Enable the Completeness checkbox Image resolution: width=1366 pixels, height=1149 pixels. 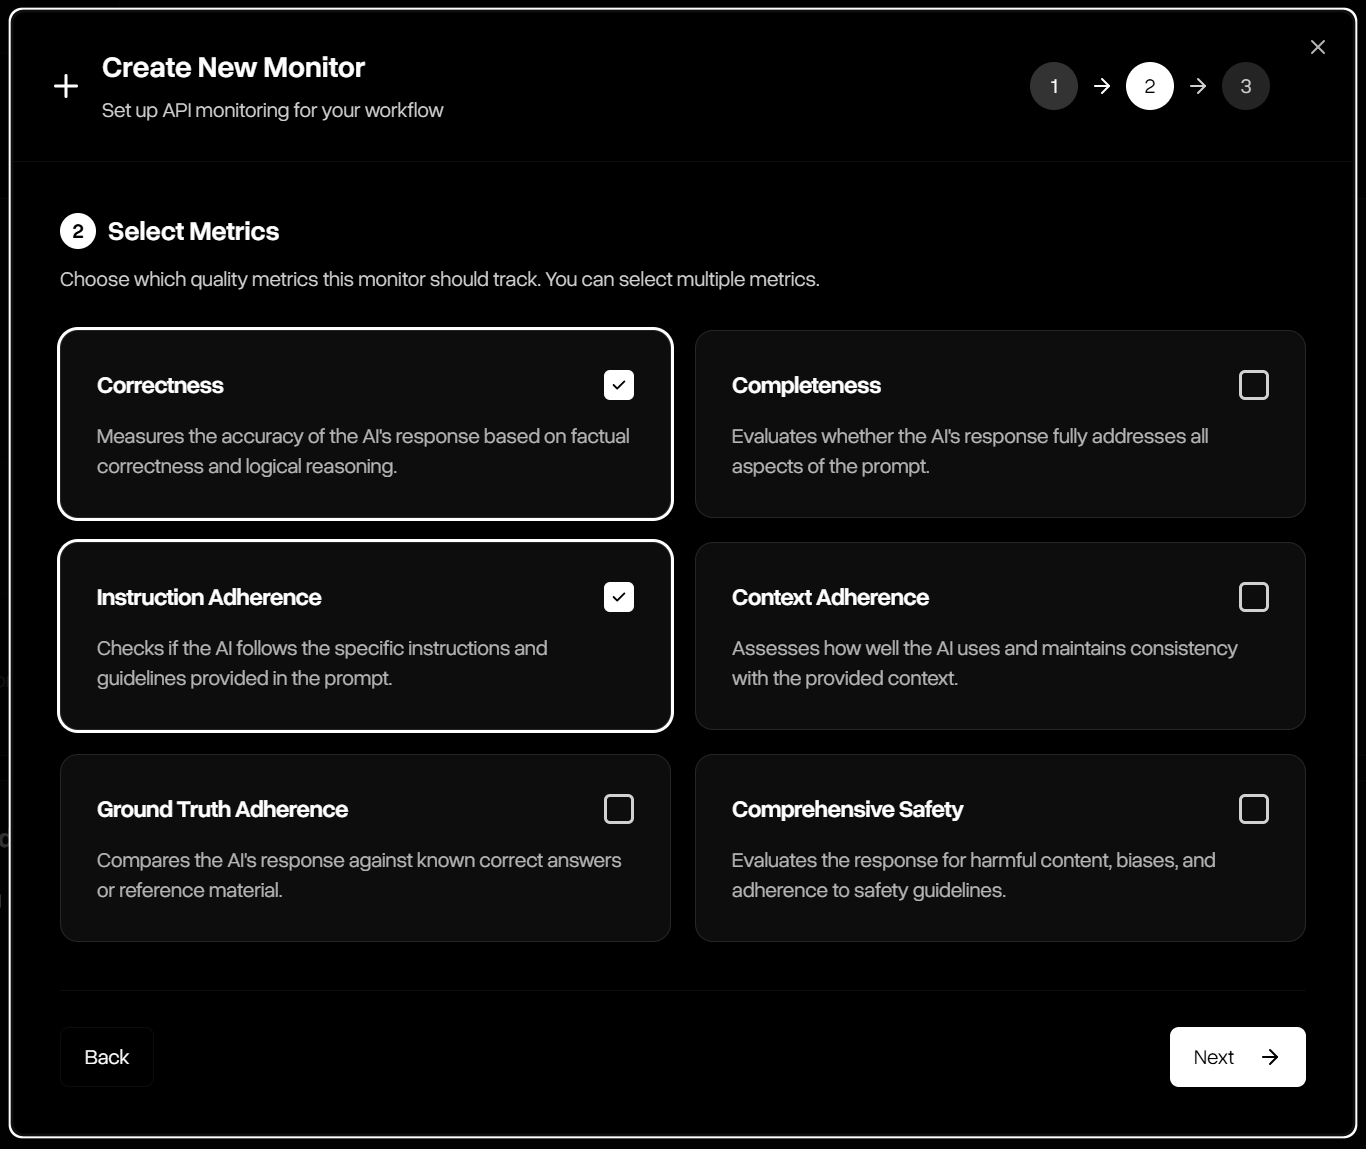(x=1254, y=385)
